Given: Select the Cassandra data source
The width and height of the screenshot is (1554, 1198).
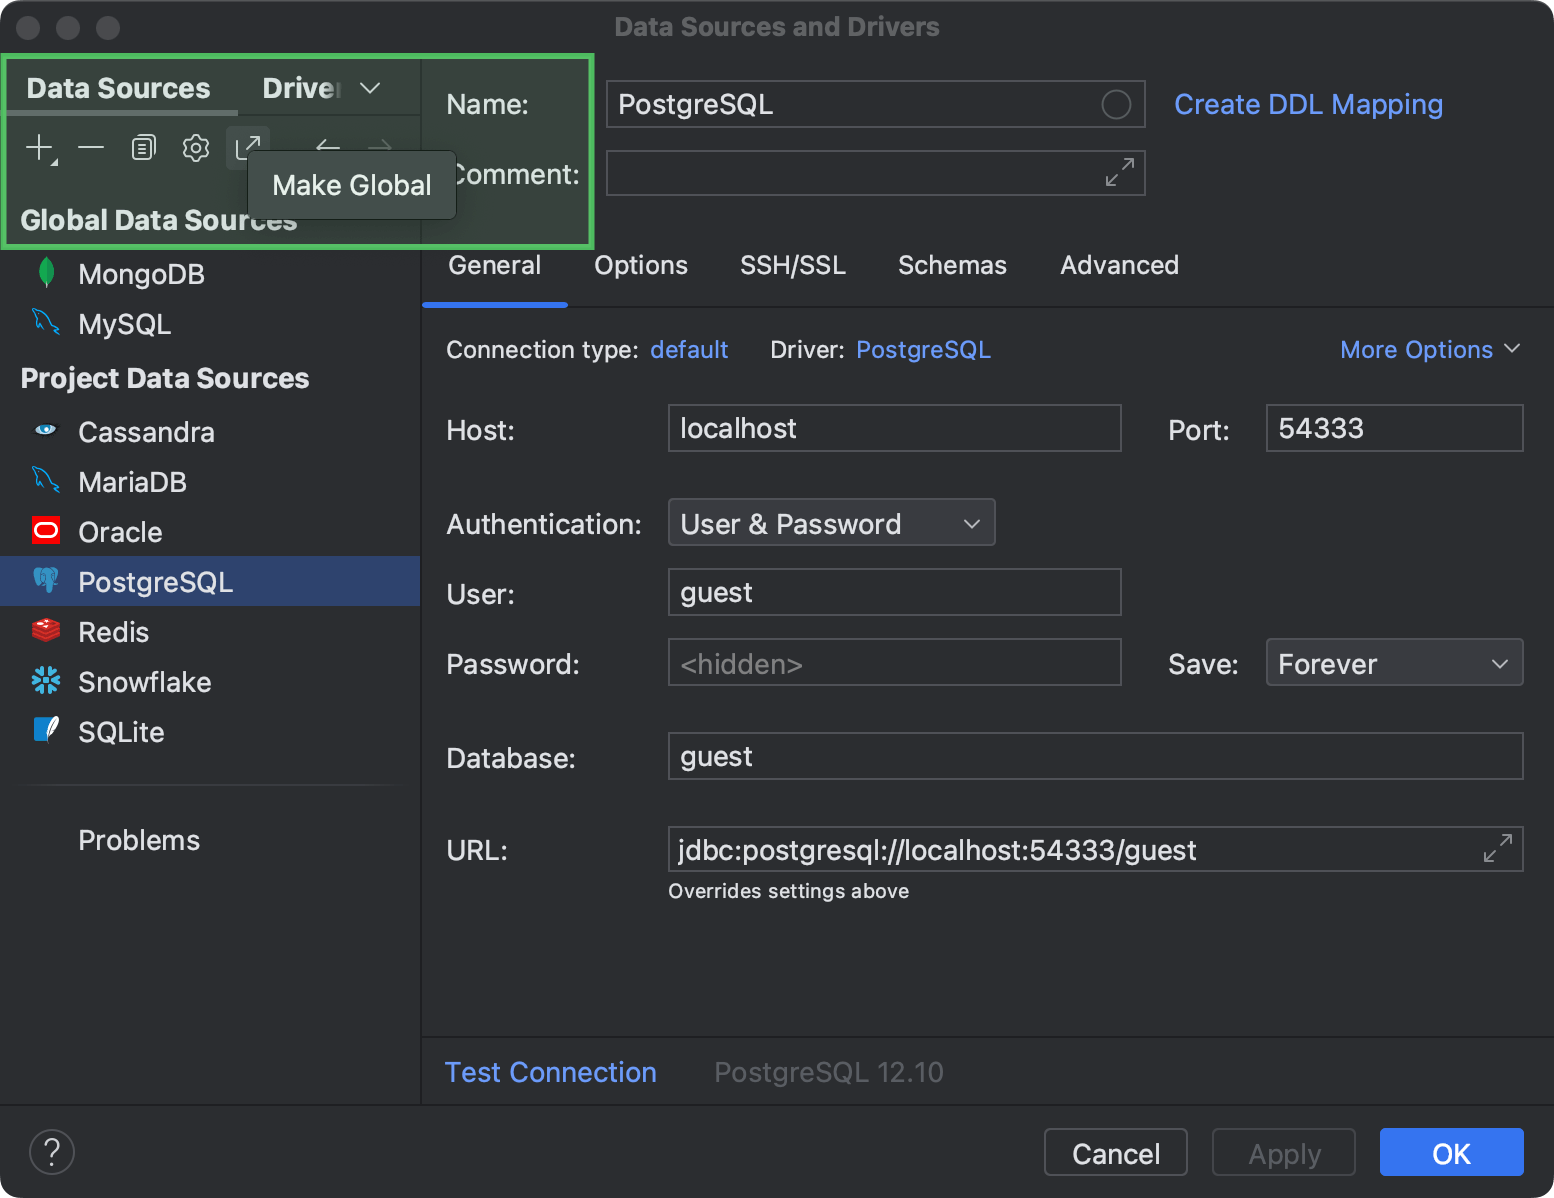Looking at the screenshot, I should tap(146, 431).
